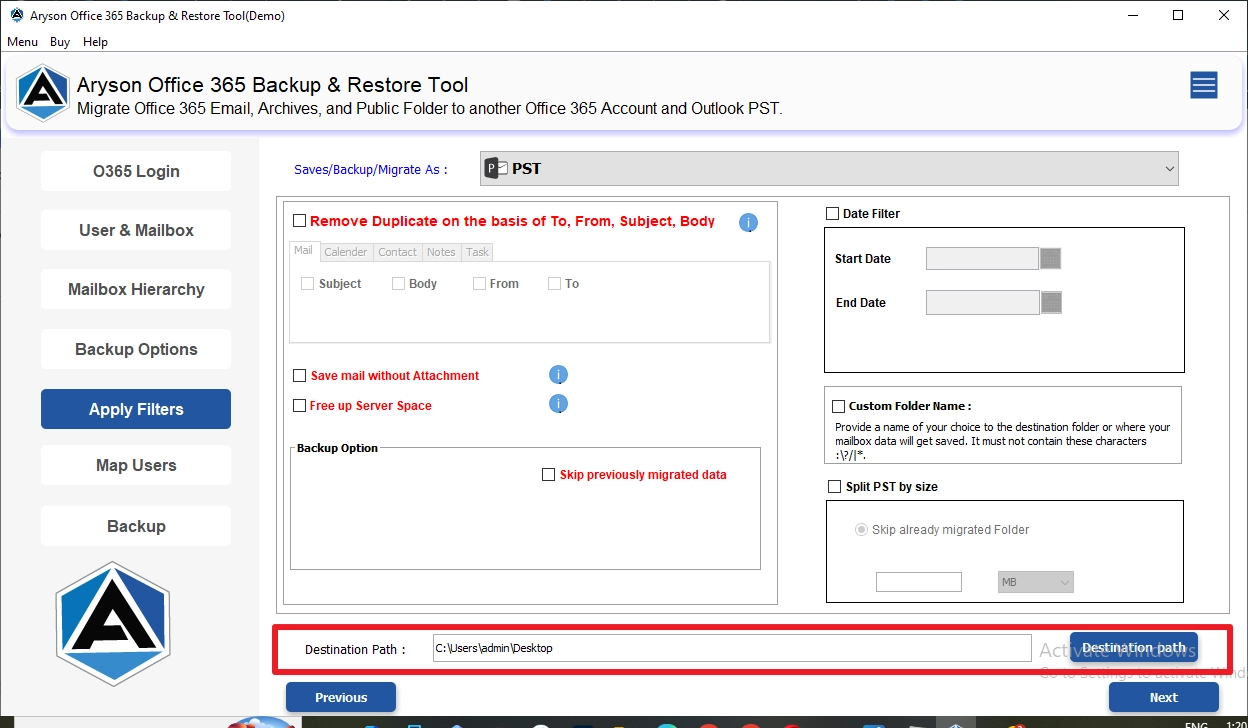This screenshot has width=1248, height=728.
Task: Open the End Date calendar picker
Action: [x=1050, y=303]
